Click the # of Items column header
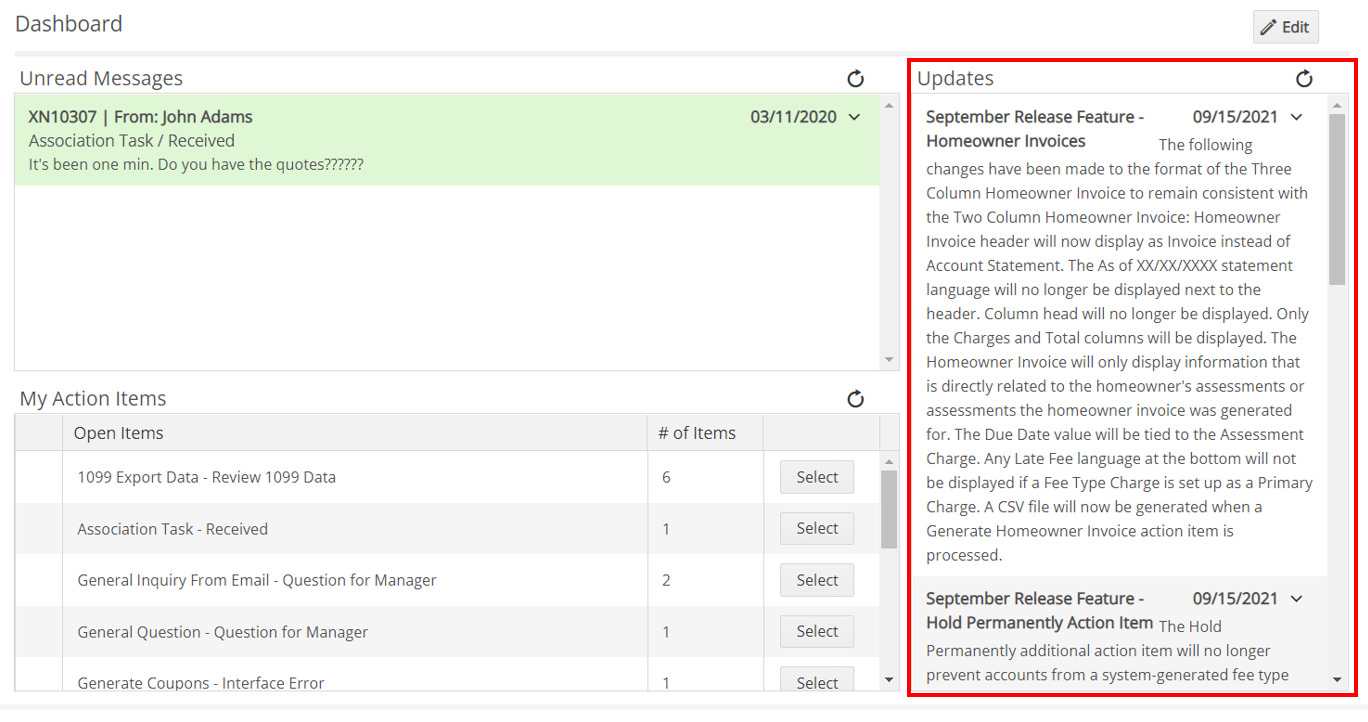 click(704, 433)
